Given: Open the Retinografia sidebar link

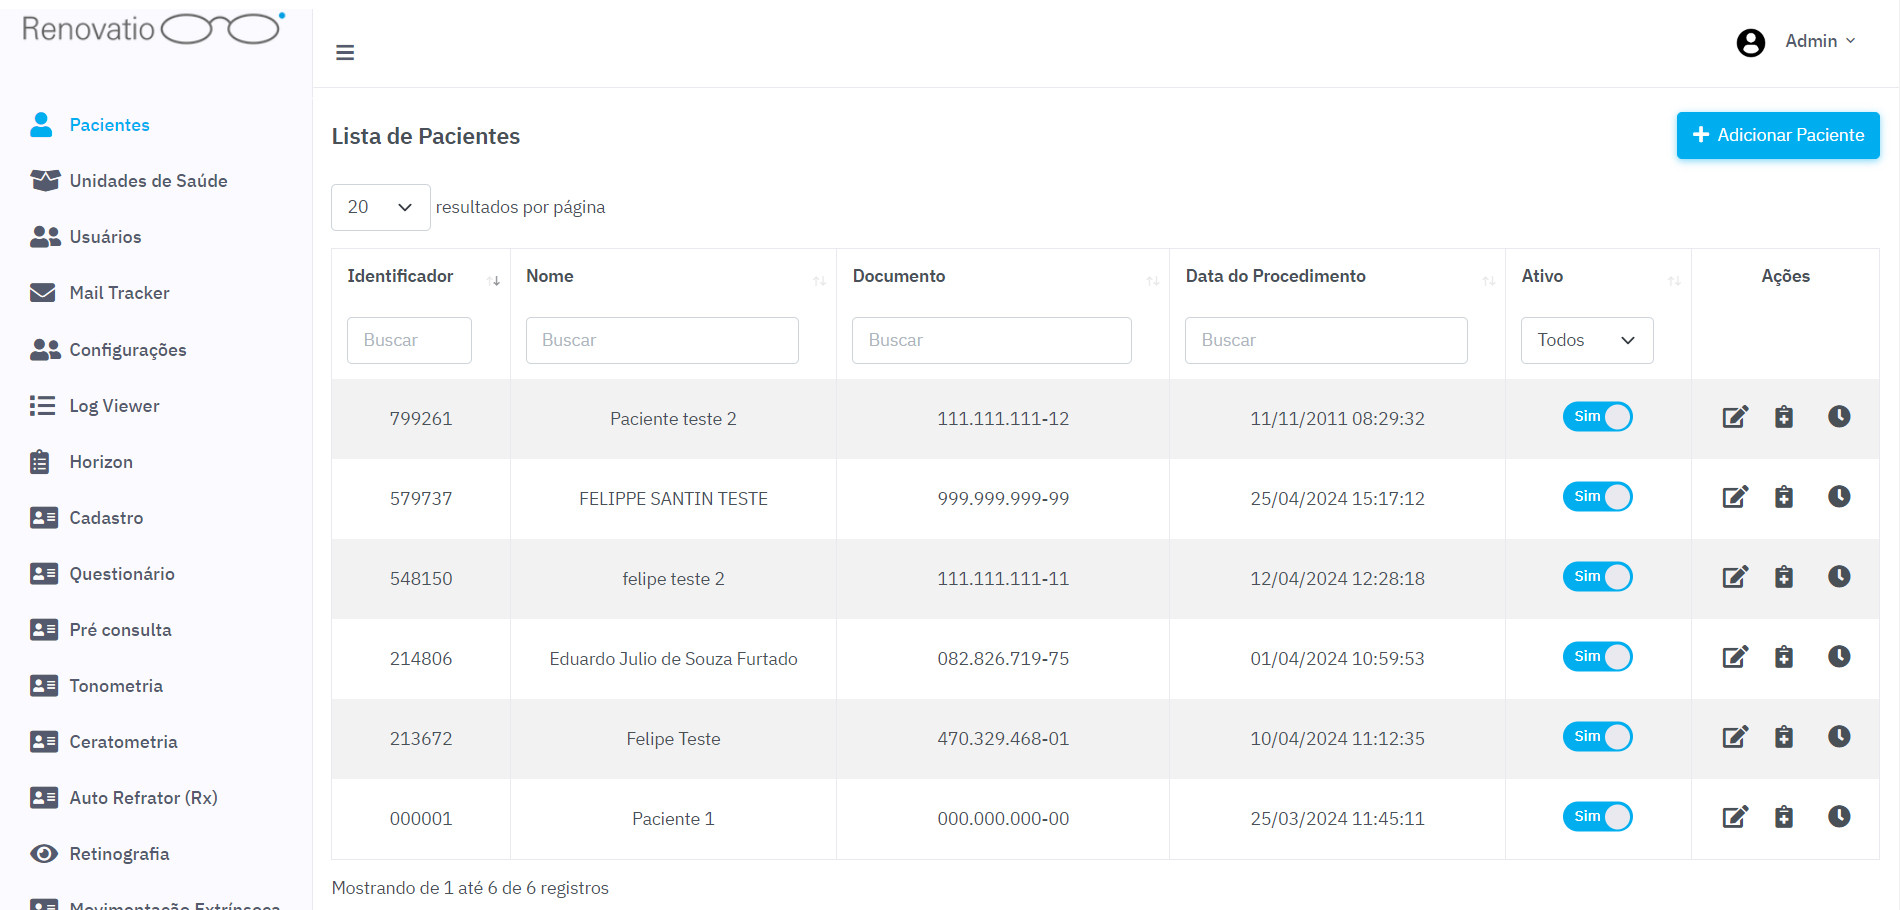Looking at the screenshot, I should coord(119,854).
